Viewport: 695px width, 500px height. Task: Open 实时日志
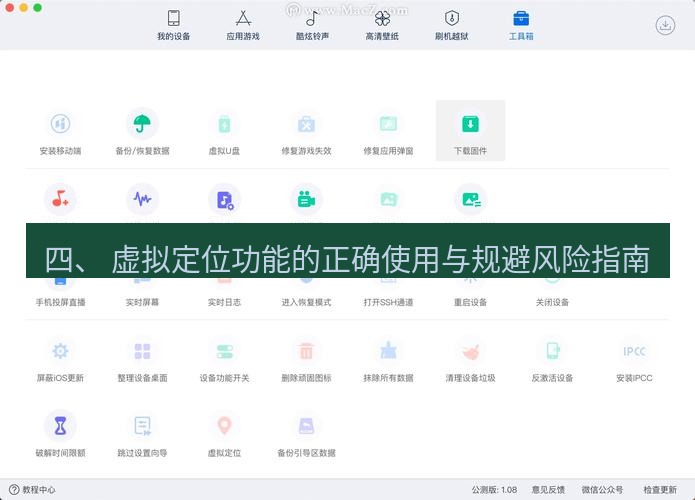(224, 302)
